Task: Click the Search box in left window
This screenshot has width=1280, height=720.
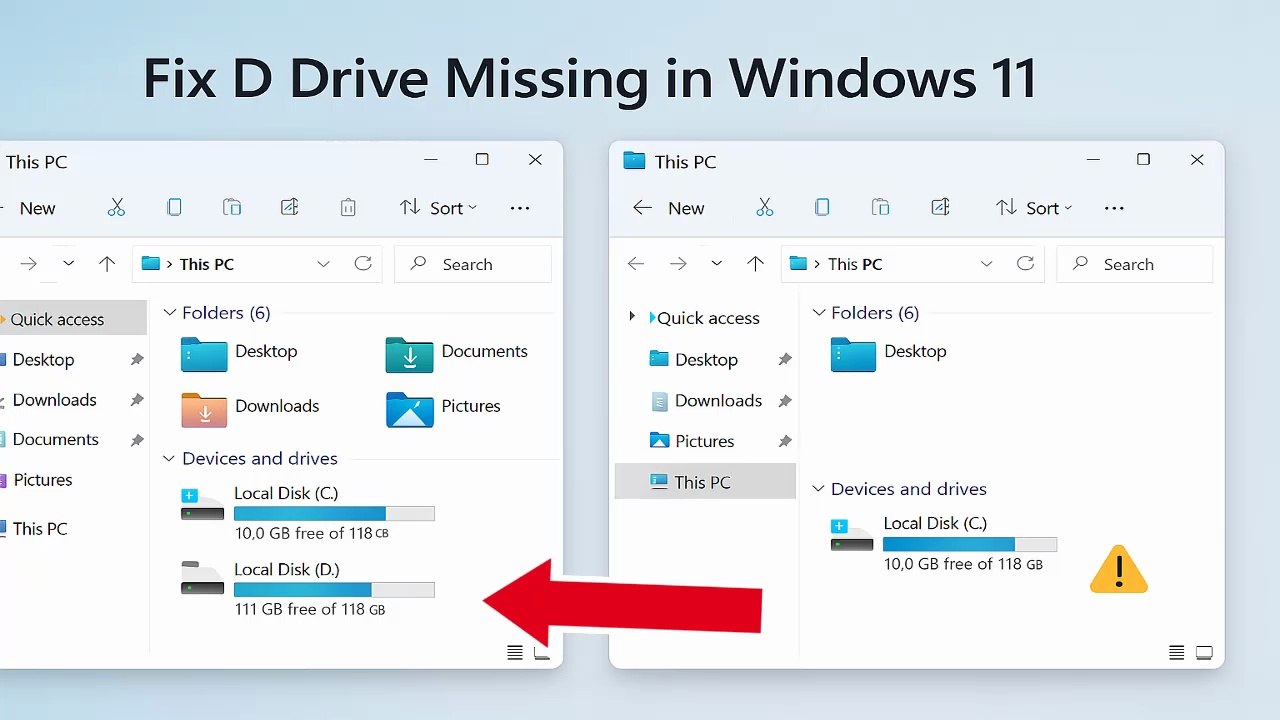Action: 473,264
